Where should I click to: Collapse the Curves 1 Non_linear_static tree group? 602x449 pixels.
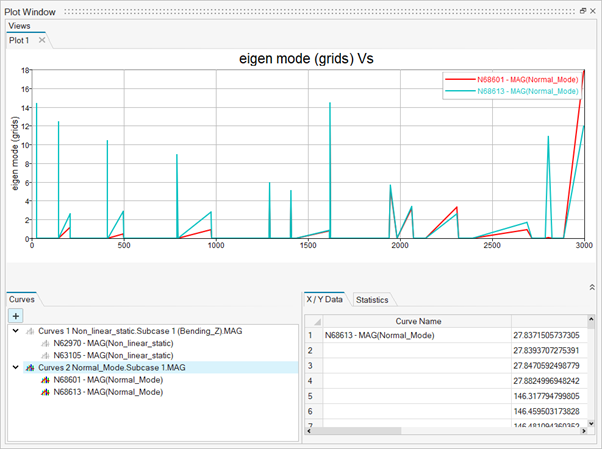click(15, 330)
